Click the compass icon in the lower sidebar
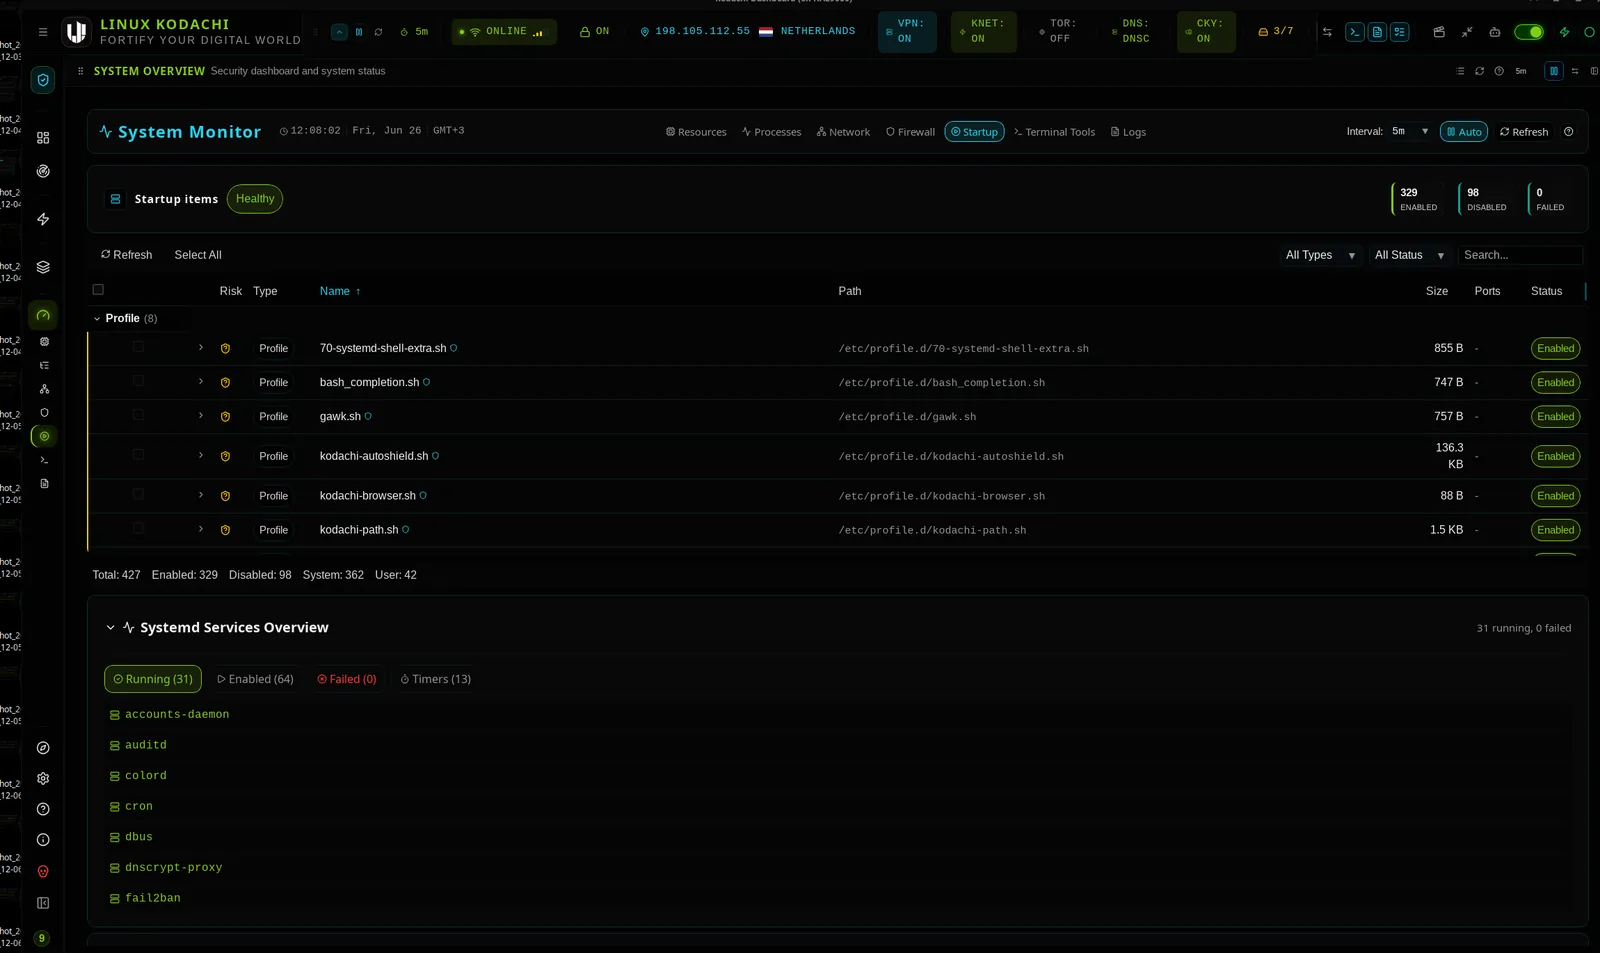This screenshot has height=953, width=1600. pyautogui.click(x=43, y=748)
